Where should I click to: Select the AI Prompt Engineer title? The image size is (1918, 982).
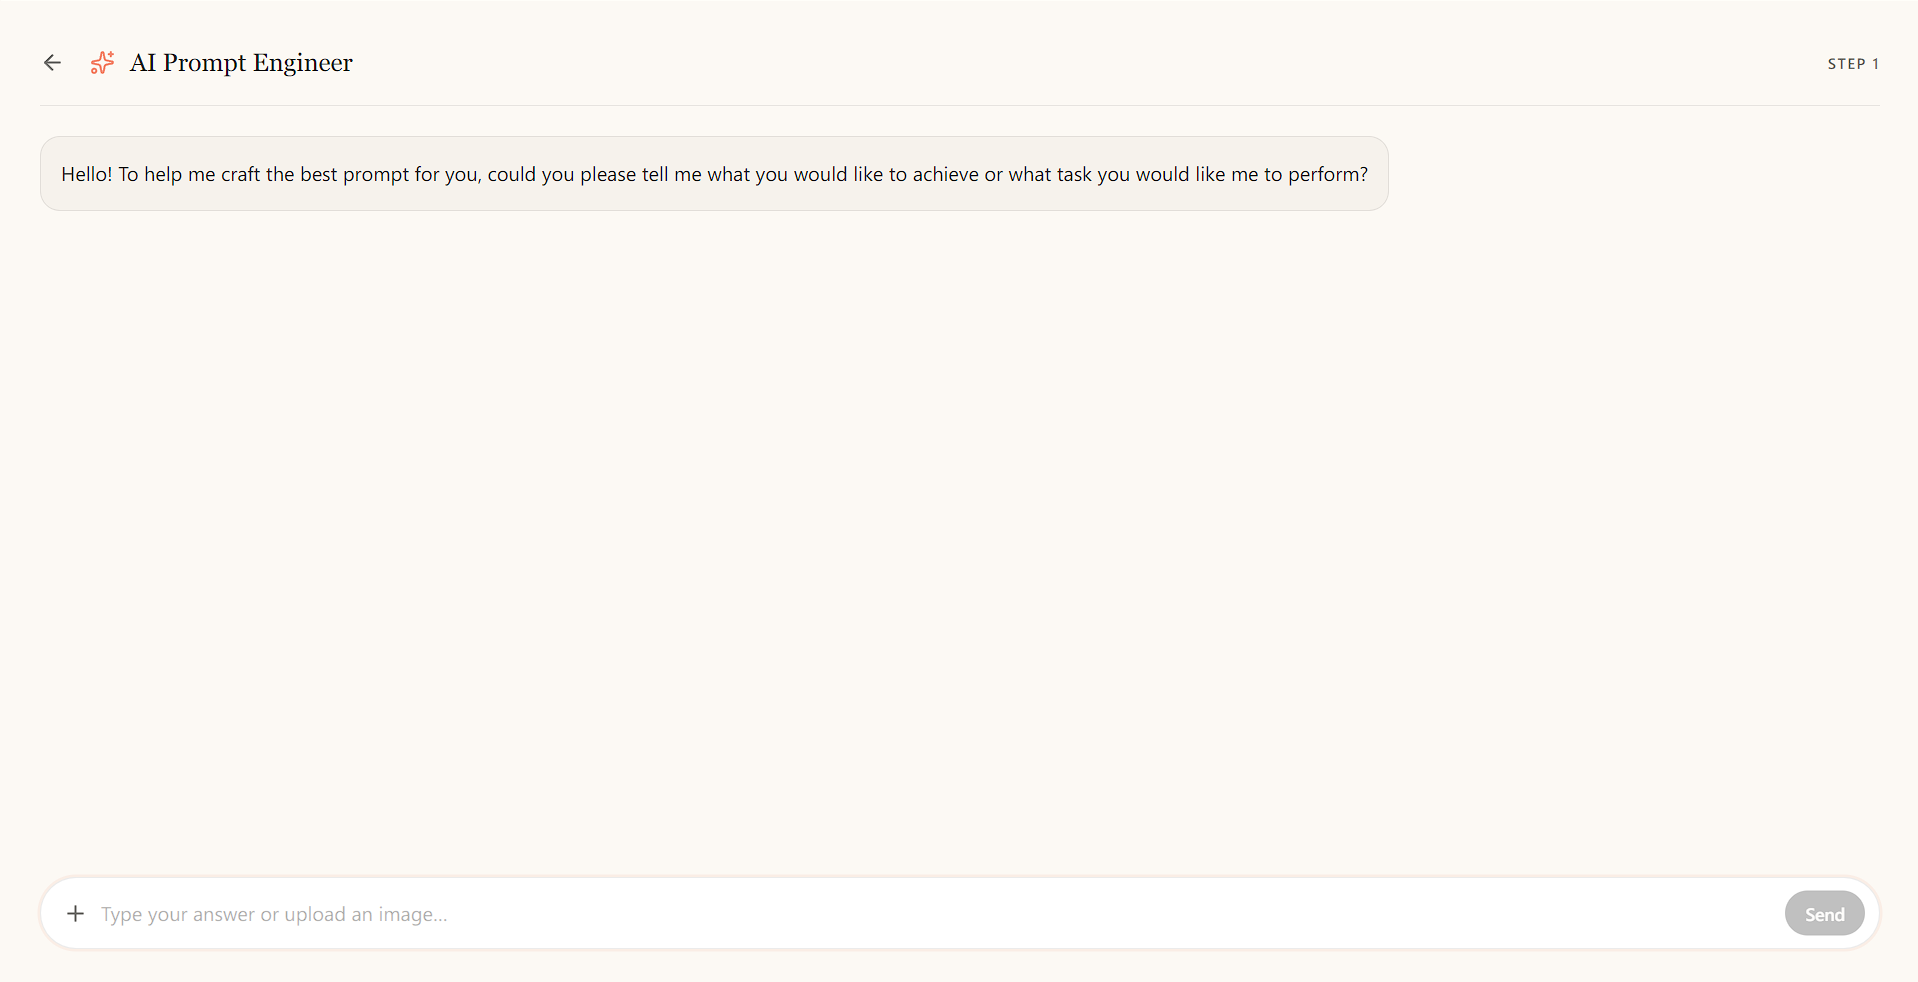(x=240, y=62)
